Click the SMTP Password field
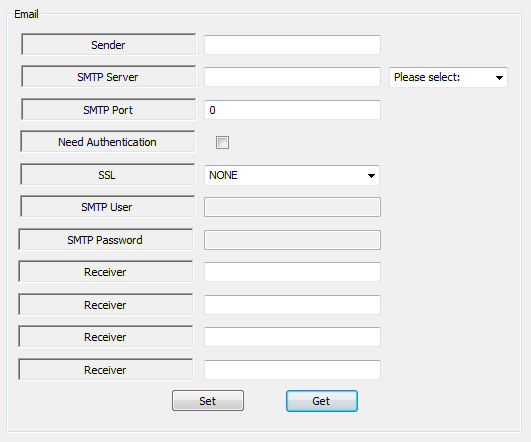531x442 pixels. click(x=292, y=240)
